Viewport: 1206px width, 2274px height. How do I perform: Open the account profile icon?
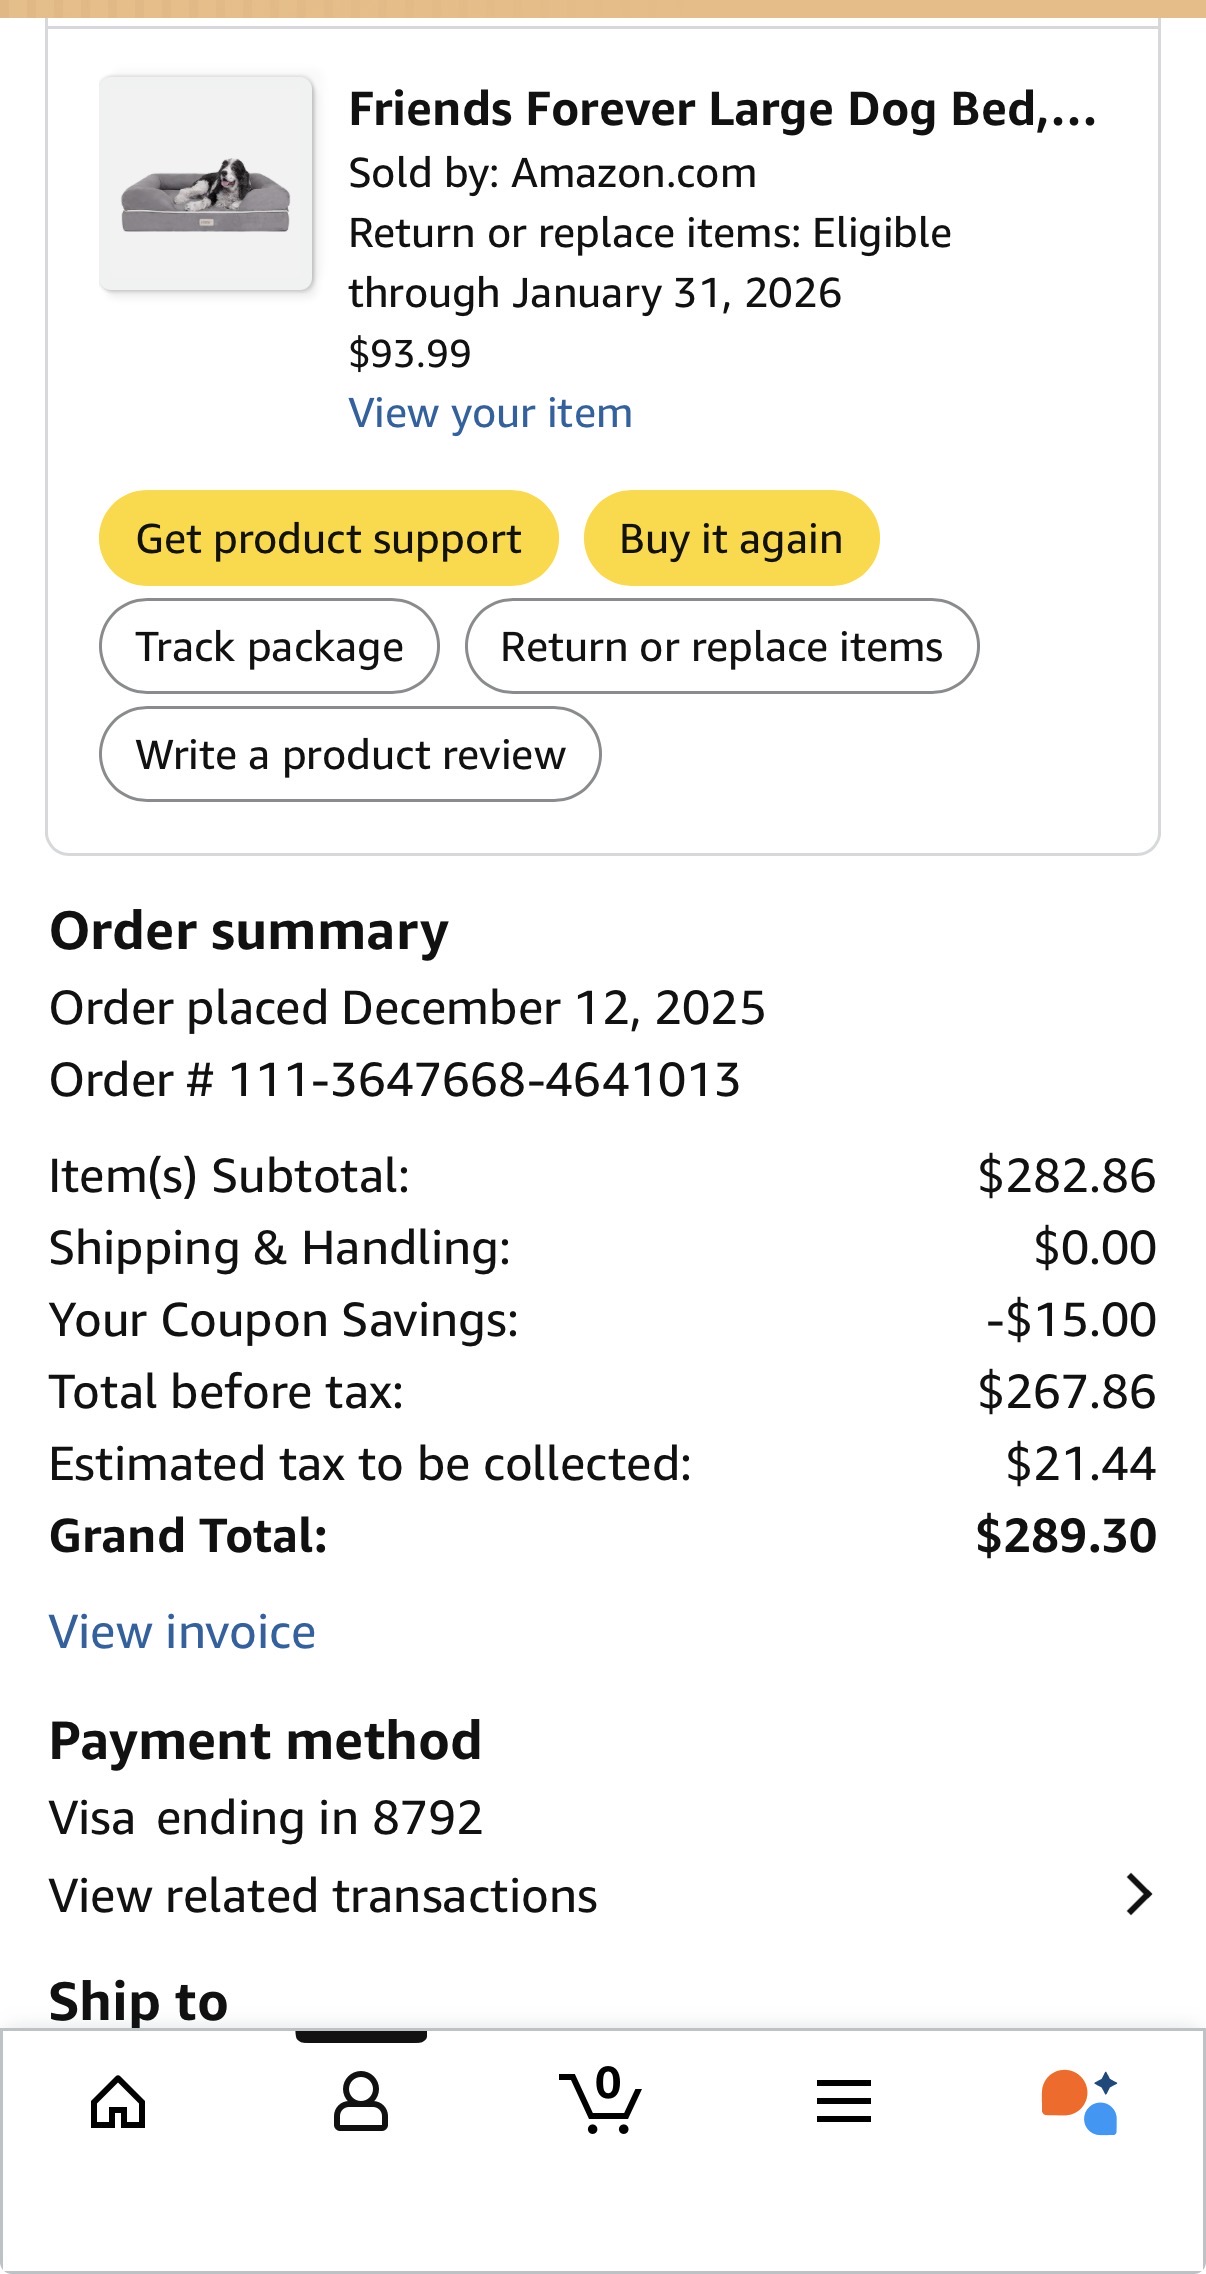coord(360,2101)
